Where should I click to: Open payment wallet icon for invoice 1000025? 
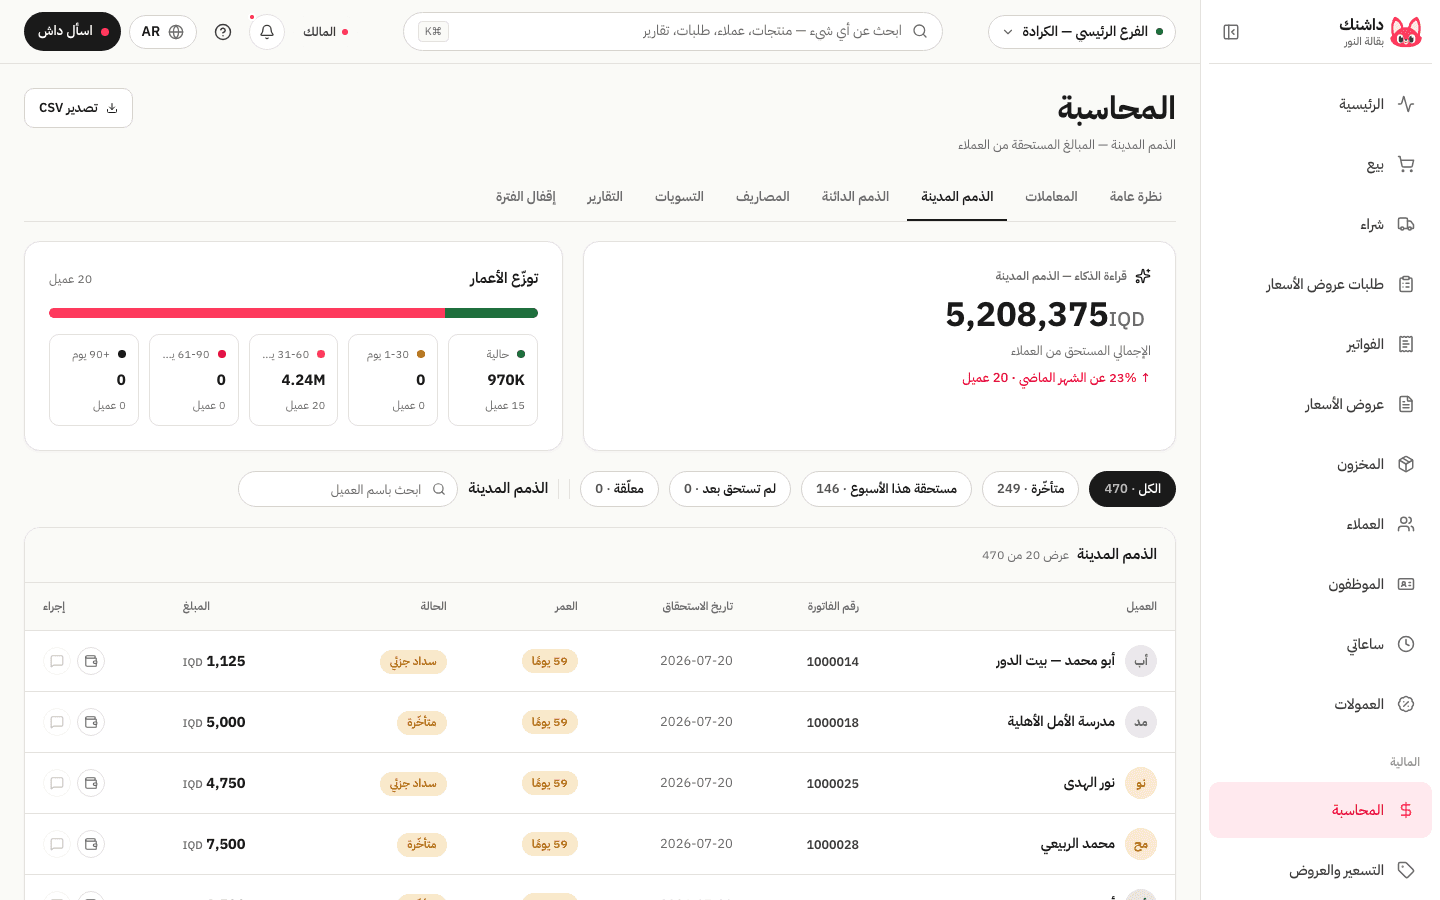tap(91, 783)
